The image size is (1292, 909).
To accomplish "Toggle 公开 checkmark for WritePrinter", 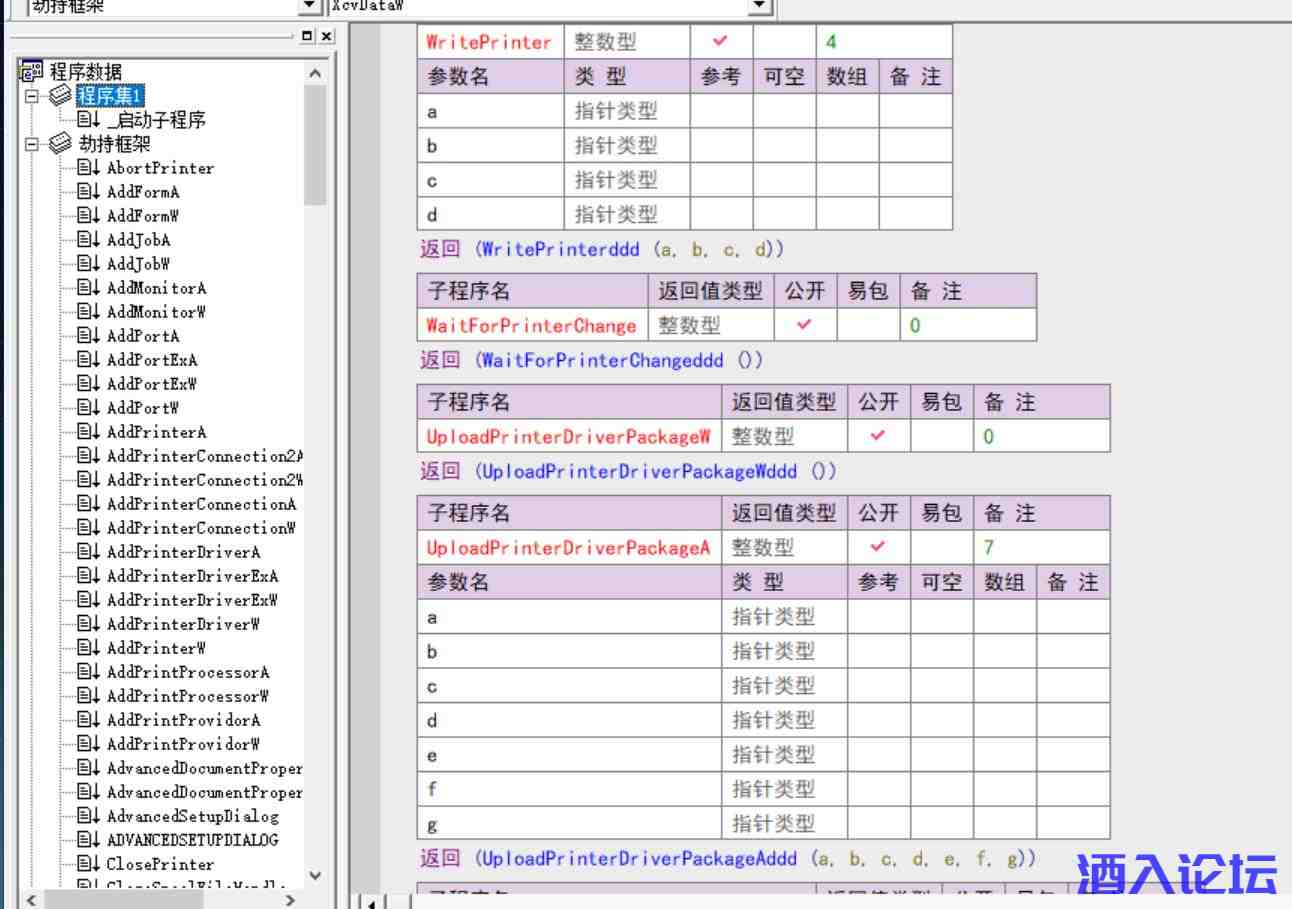I will tap(720, 42).
